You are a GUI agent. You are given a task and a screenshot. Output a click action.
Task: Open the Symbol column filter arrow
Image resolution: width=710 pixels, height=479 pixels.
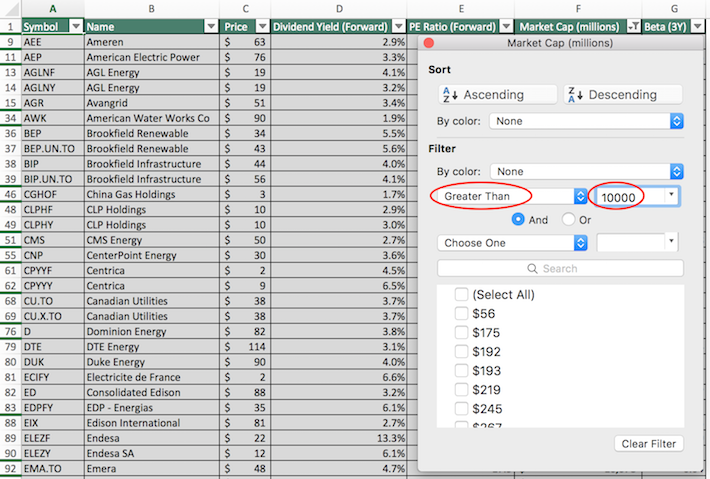click(x=74, y=26)
